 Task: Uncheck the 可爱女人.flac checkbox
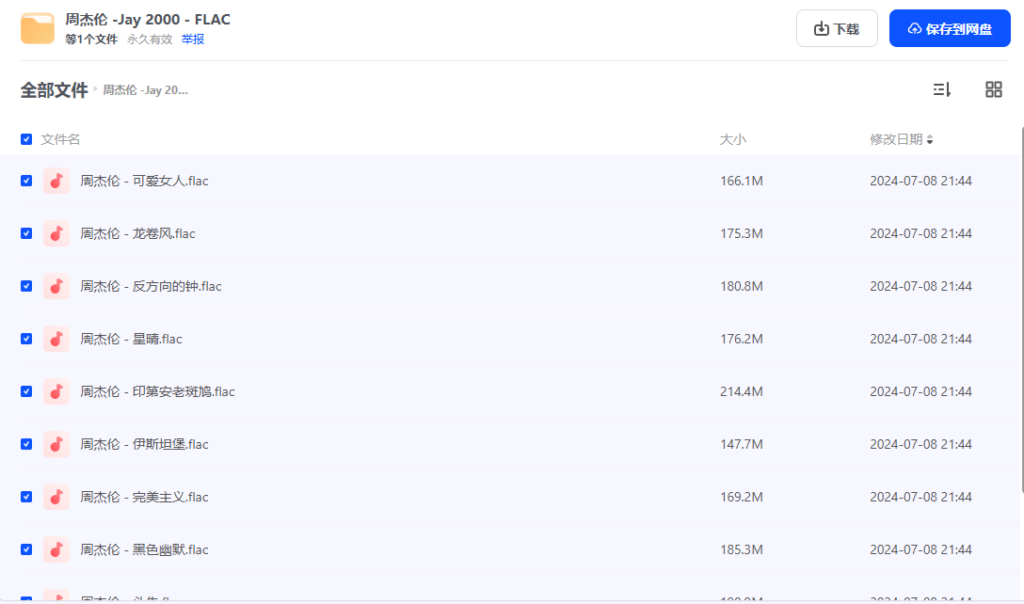26,181
